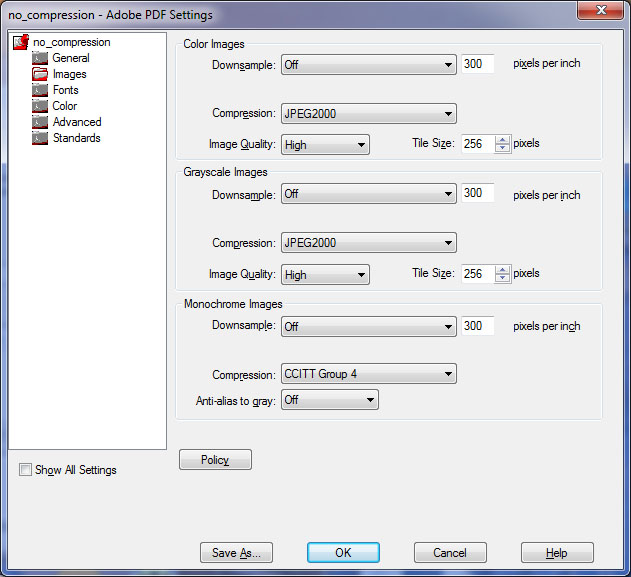Image resolution: width=631 pixels, height=577 pixels.
Task: Decrease Color Images Tile Size with down arrow
Action: (502, 148)
